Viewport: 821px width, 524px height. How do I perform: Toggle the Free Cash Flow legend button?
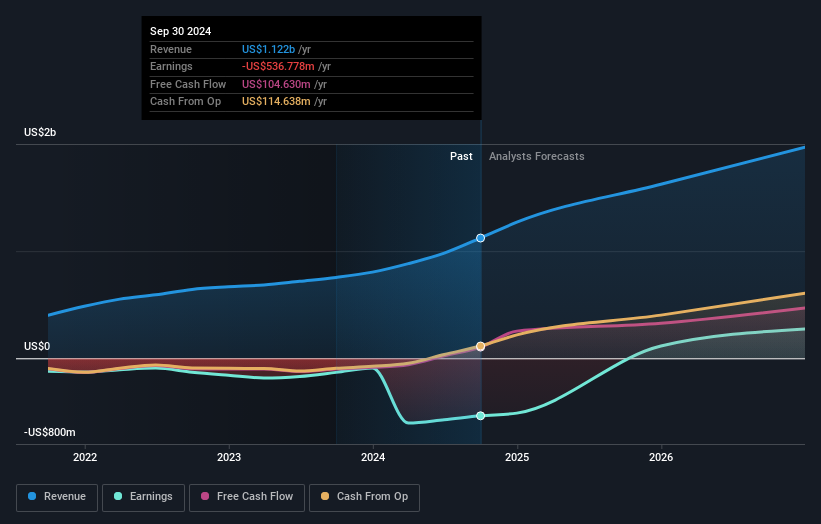coord(247,497)
